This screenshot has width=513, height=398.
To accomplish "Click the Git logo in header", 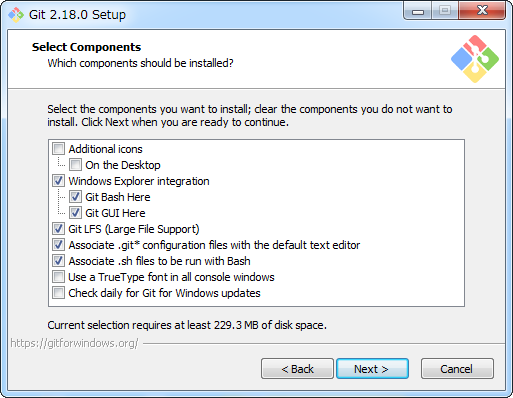I will click(475, 59).
